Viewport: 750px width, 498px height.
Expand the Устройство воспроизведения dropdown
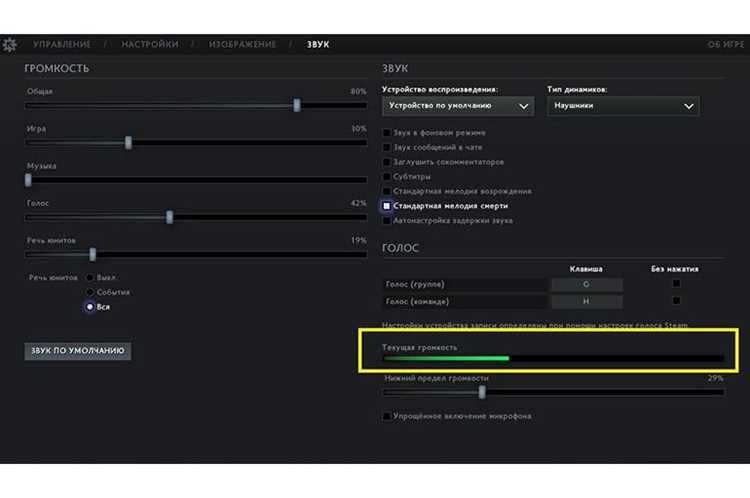click(458, 106)
